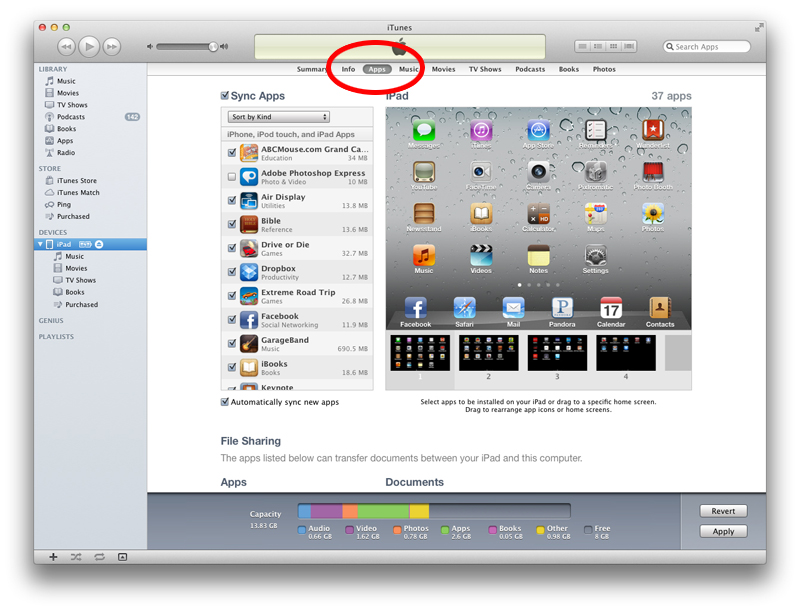Select the Reminders icon on iPad

[595, 131]
